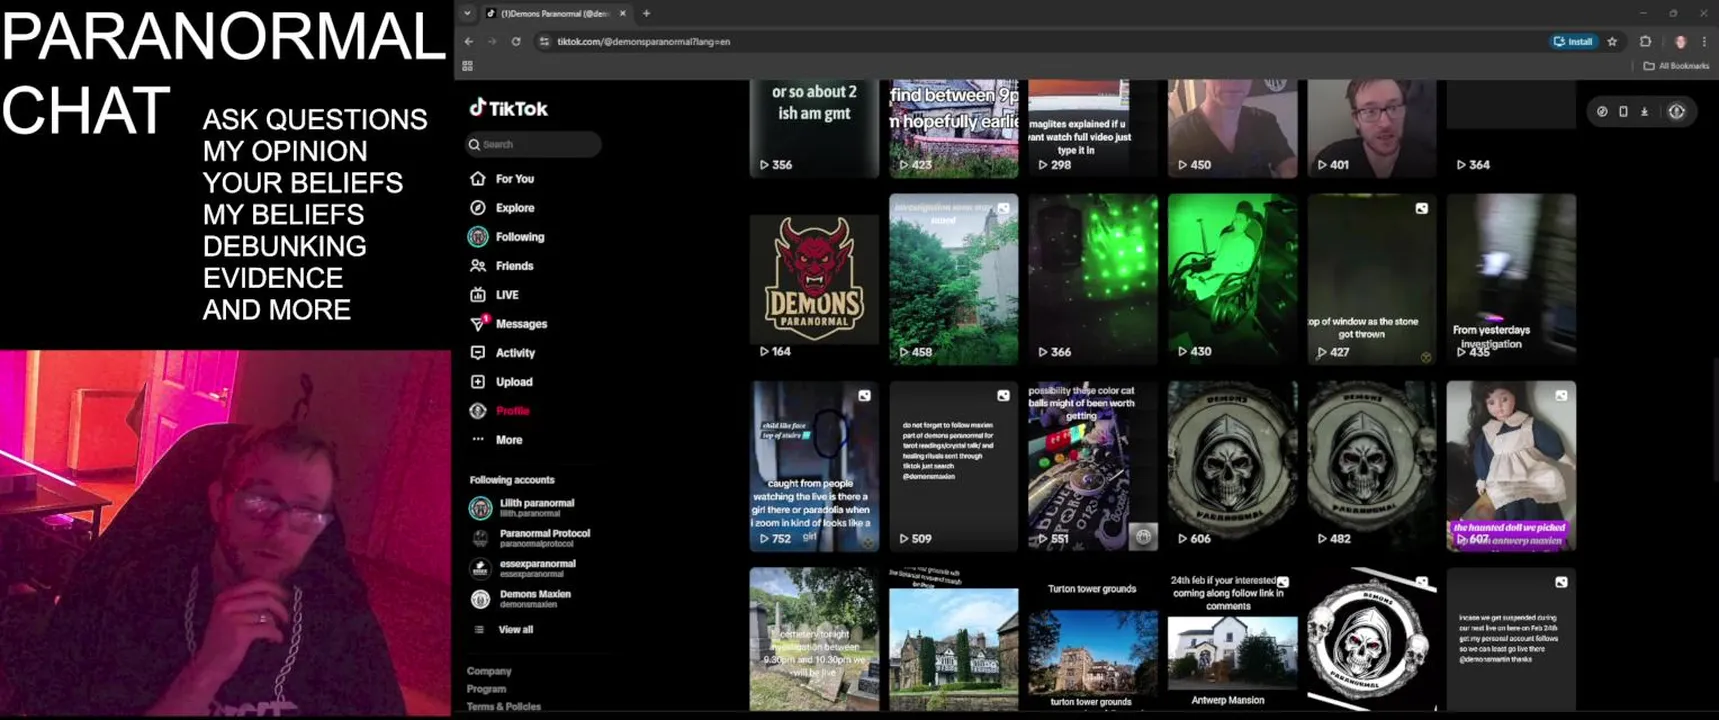1719x720 pixels.
Task: Open the color cat balls video with 551 views
Action: pyautogui.click(x=1093, y=466)
